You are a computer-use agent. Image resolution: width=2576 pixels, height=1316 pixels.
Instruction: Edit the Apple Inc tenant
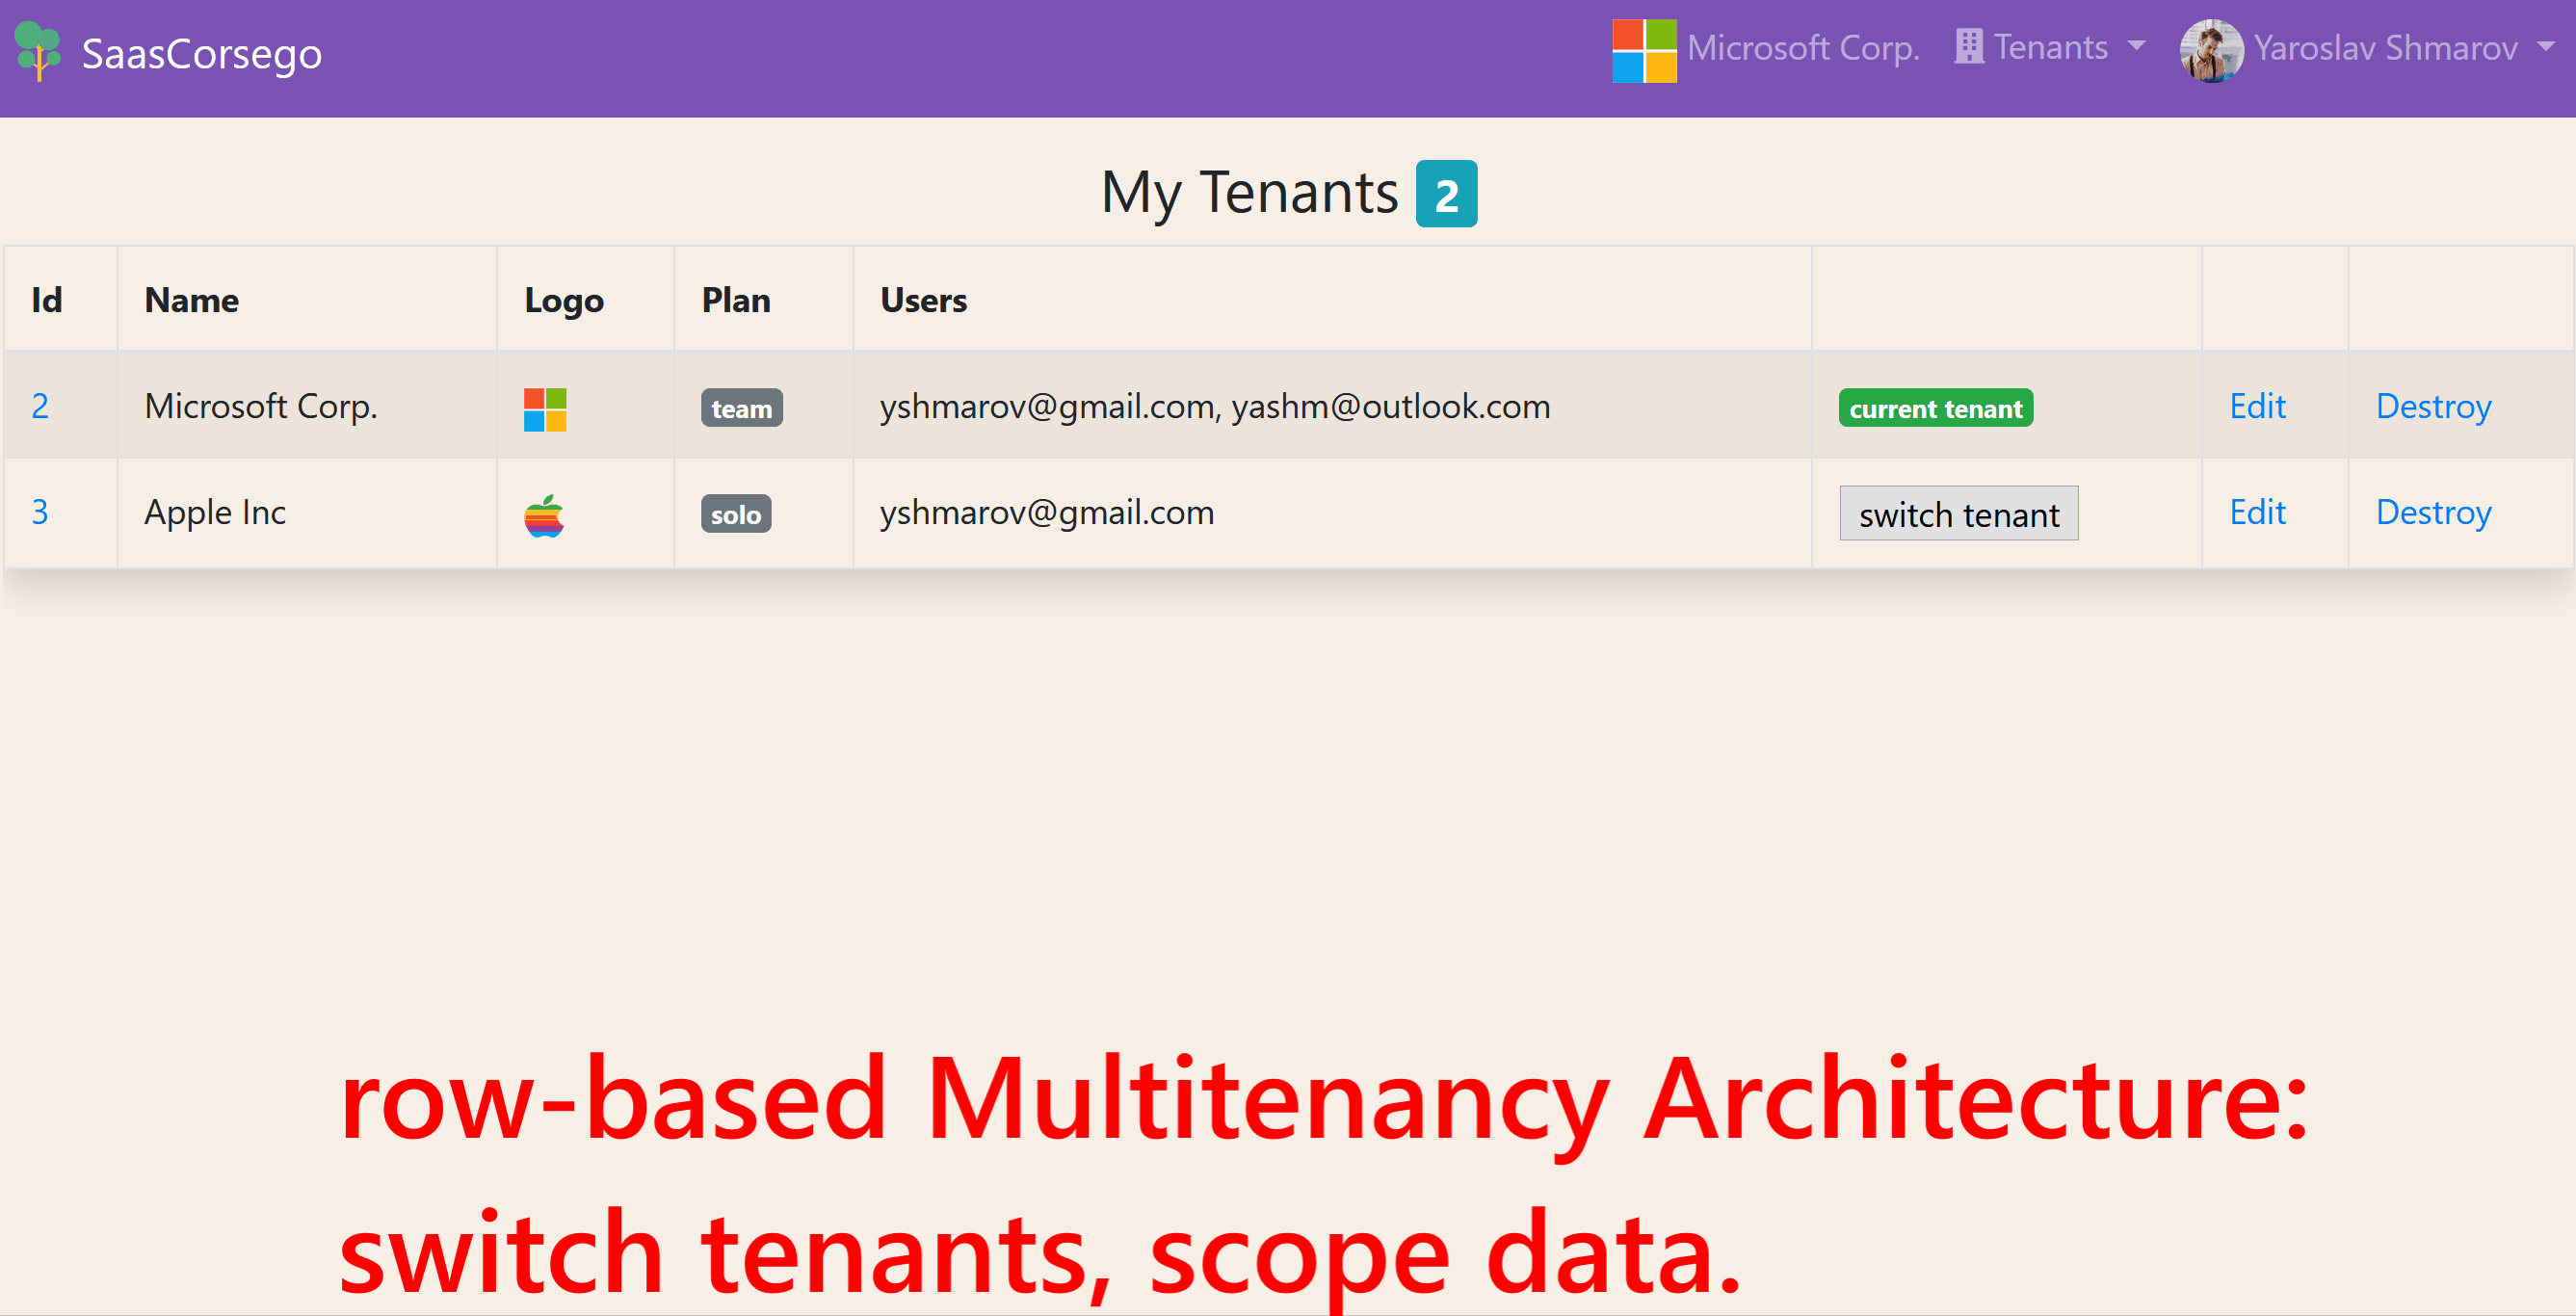[x=2256, y=512]
